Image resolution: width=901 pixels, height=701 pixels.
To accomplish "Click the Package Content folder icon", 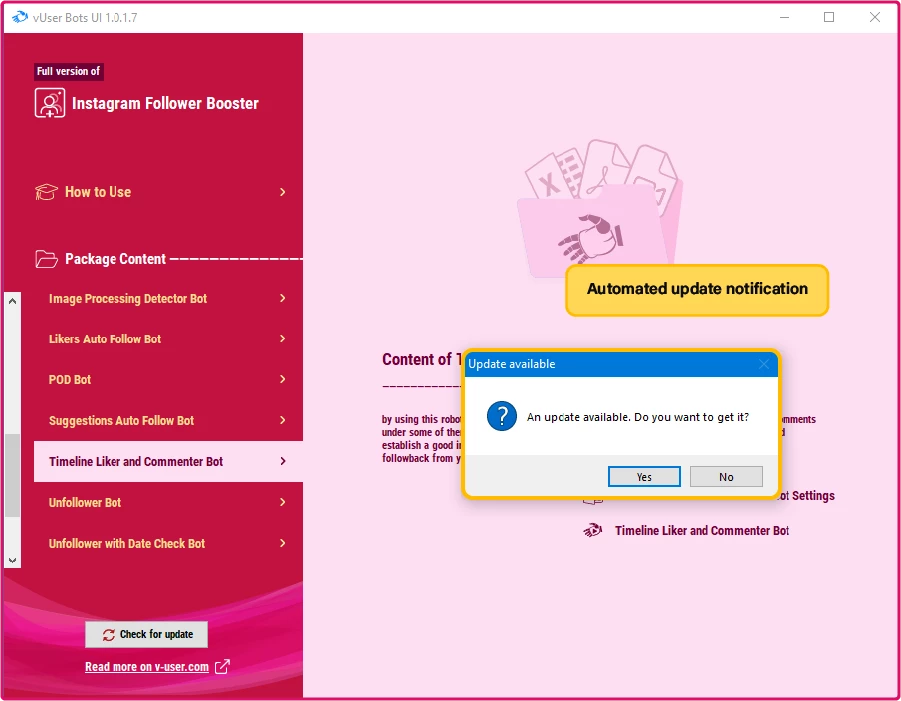I will [x=47, y=259].
